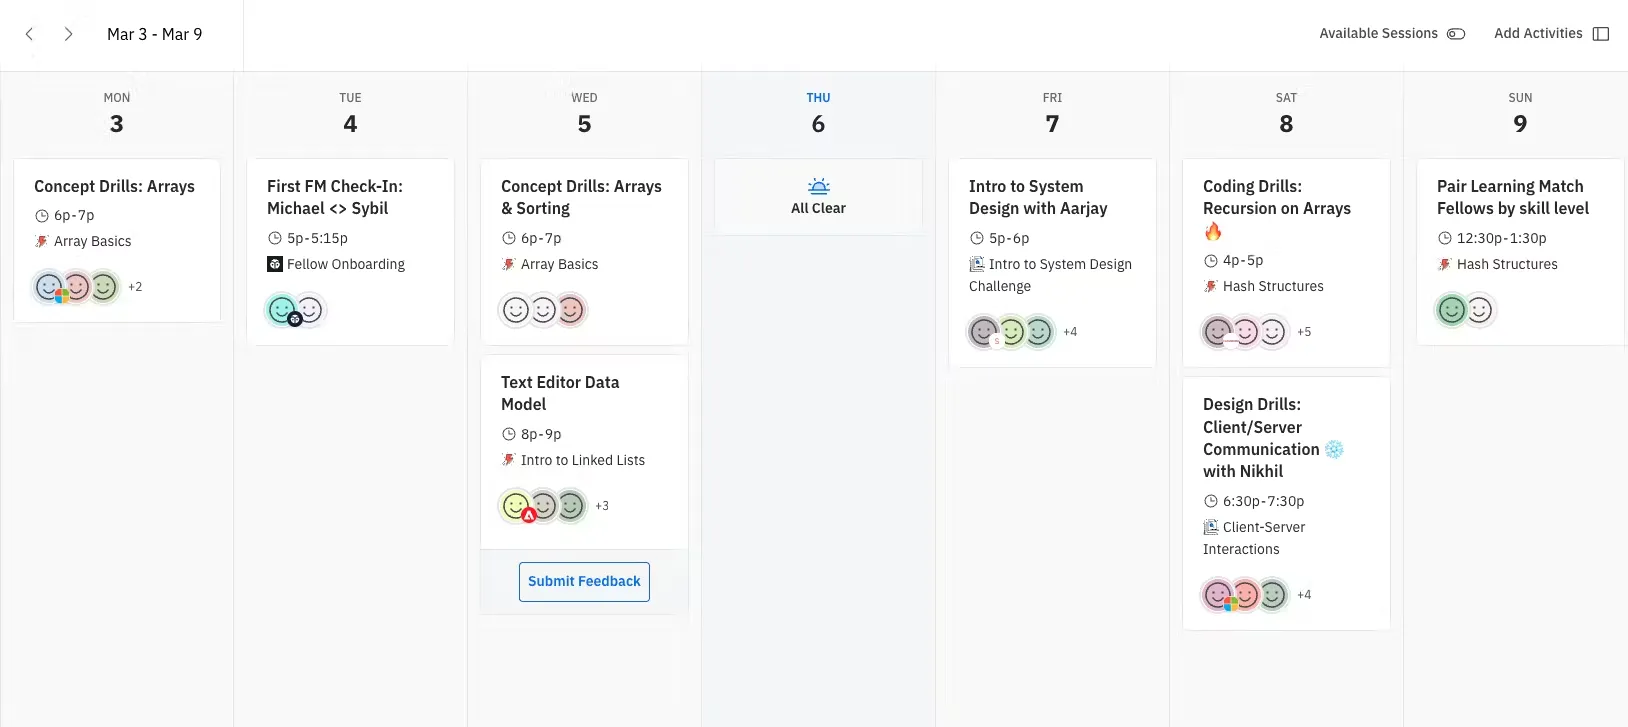The image size is (1628, 727).
Task: Click the yellow attendee avatar on Text Editor
Action: [516, 506]
